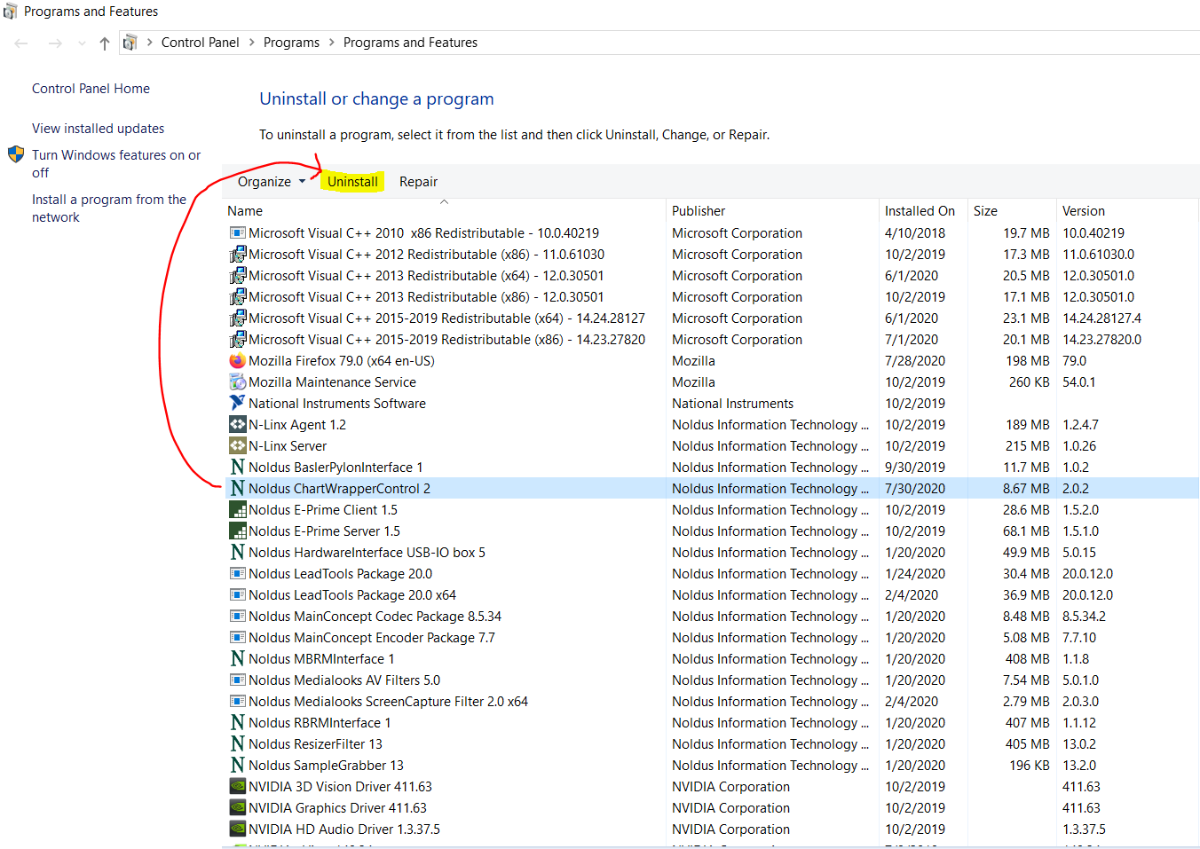
Task: Click the Control Panel icon in address bar
Action: (129, 43)
